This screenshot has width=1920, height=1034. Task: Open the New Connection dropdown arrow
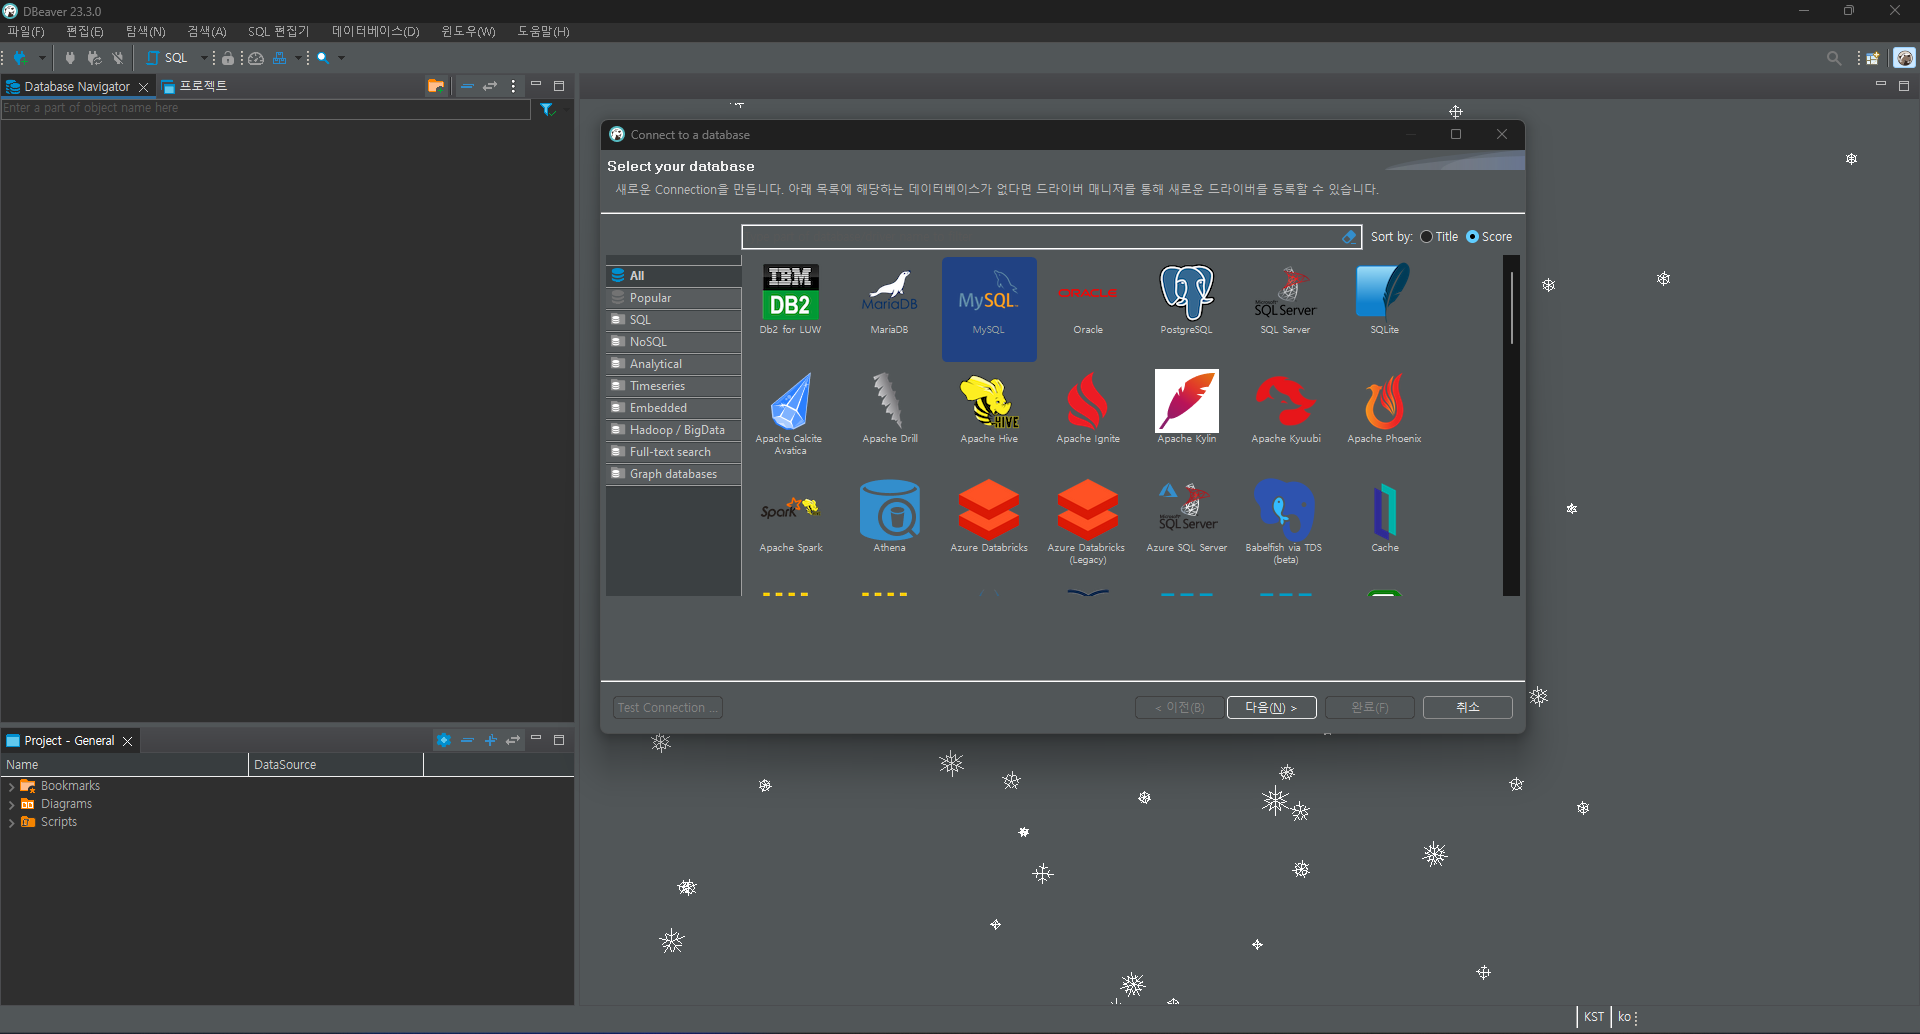(x=42, y=58)
